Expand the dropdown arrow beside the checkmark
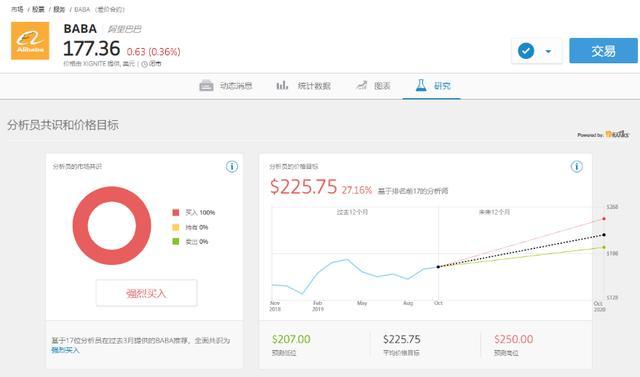This screenshot has height=377, width=640. click(548, 51)
